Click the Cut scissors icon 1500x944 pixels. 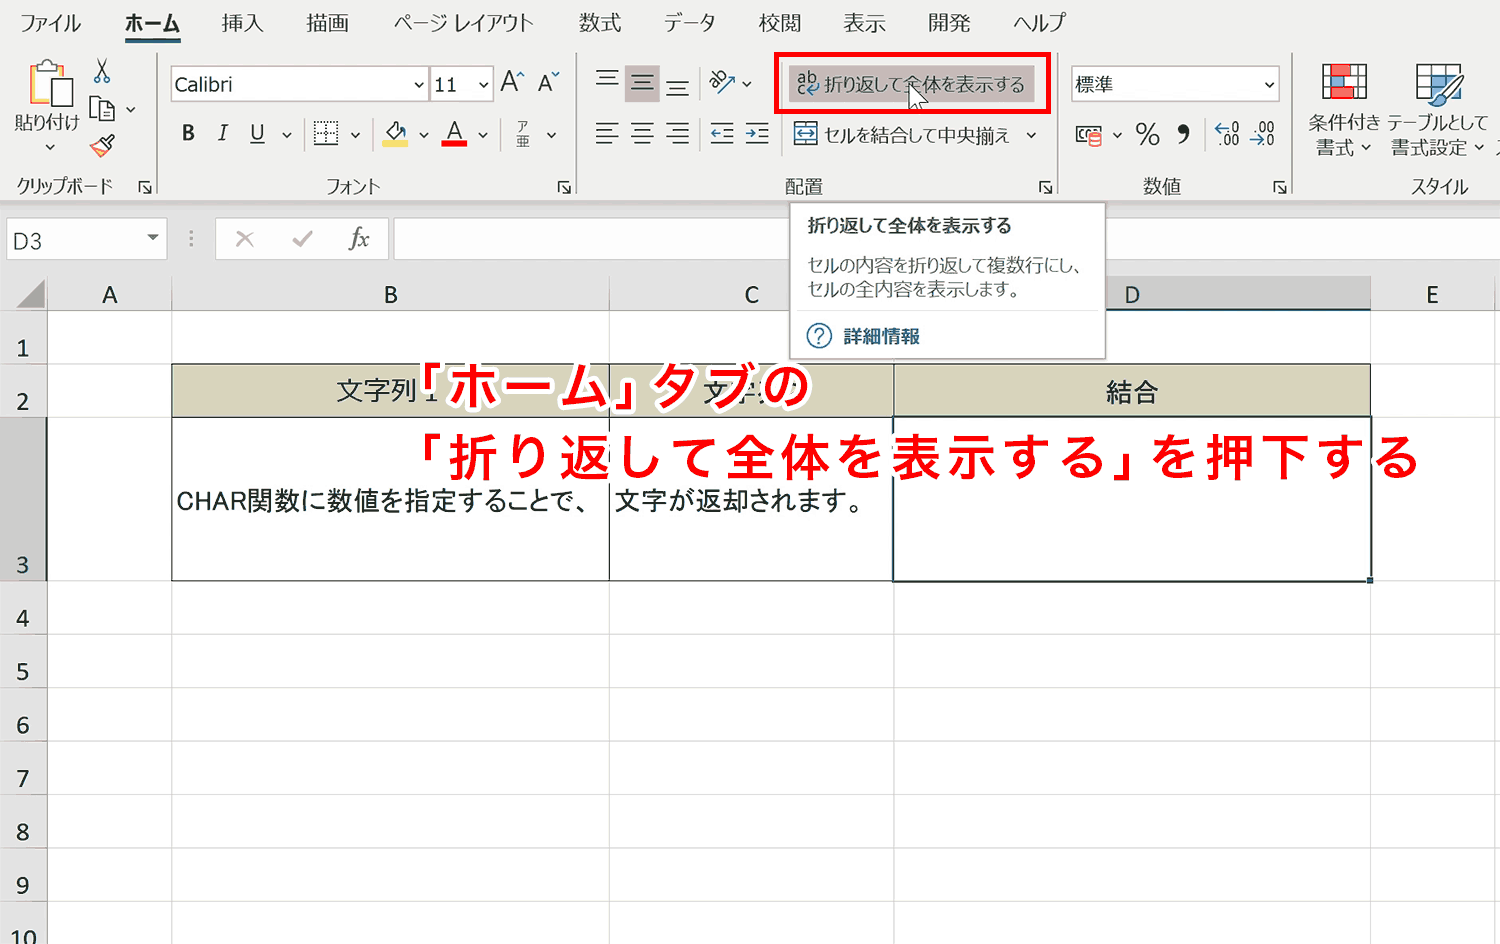(x=102, y=71)
